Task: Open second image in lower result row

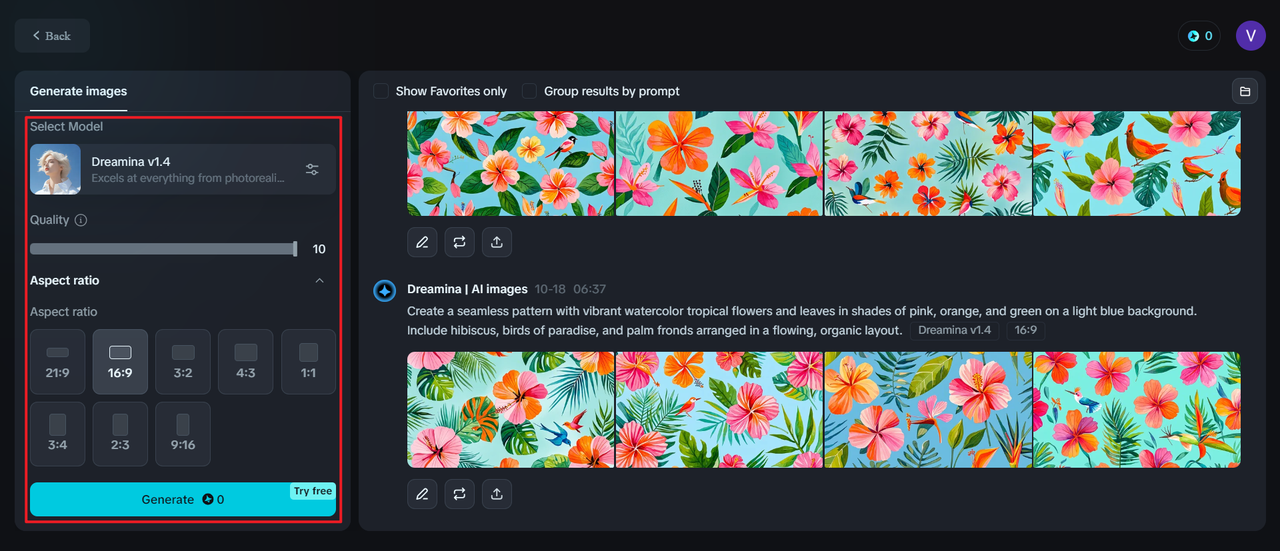Action: pyautogui.click(x=719, y=410)
